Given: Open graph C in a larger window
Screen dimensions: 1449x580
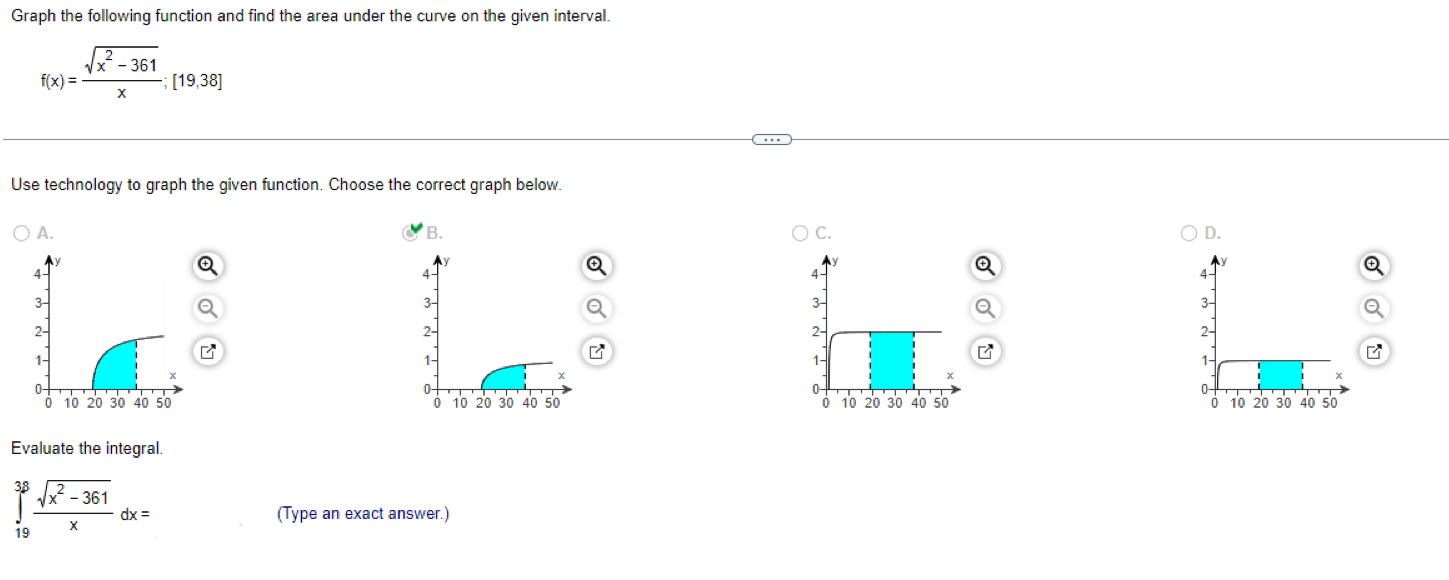Looking at the screenshot, I should tap(984, 351).
